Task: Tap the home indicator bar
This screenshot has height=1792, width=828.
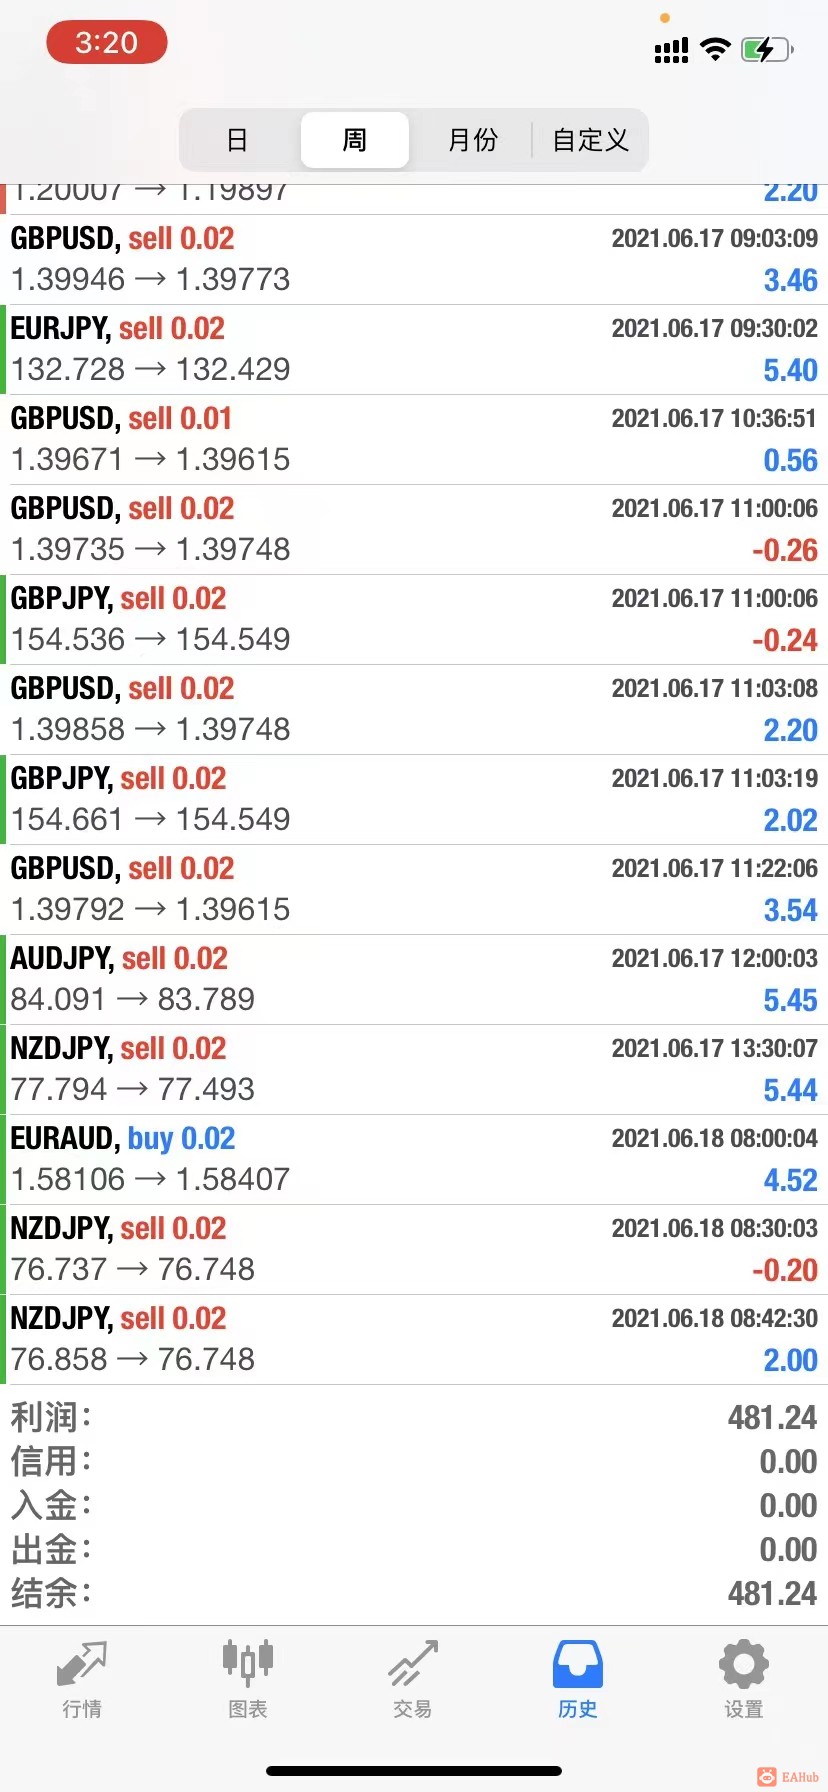Action: [x=414, y=1771]
